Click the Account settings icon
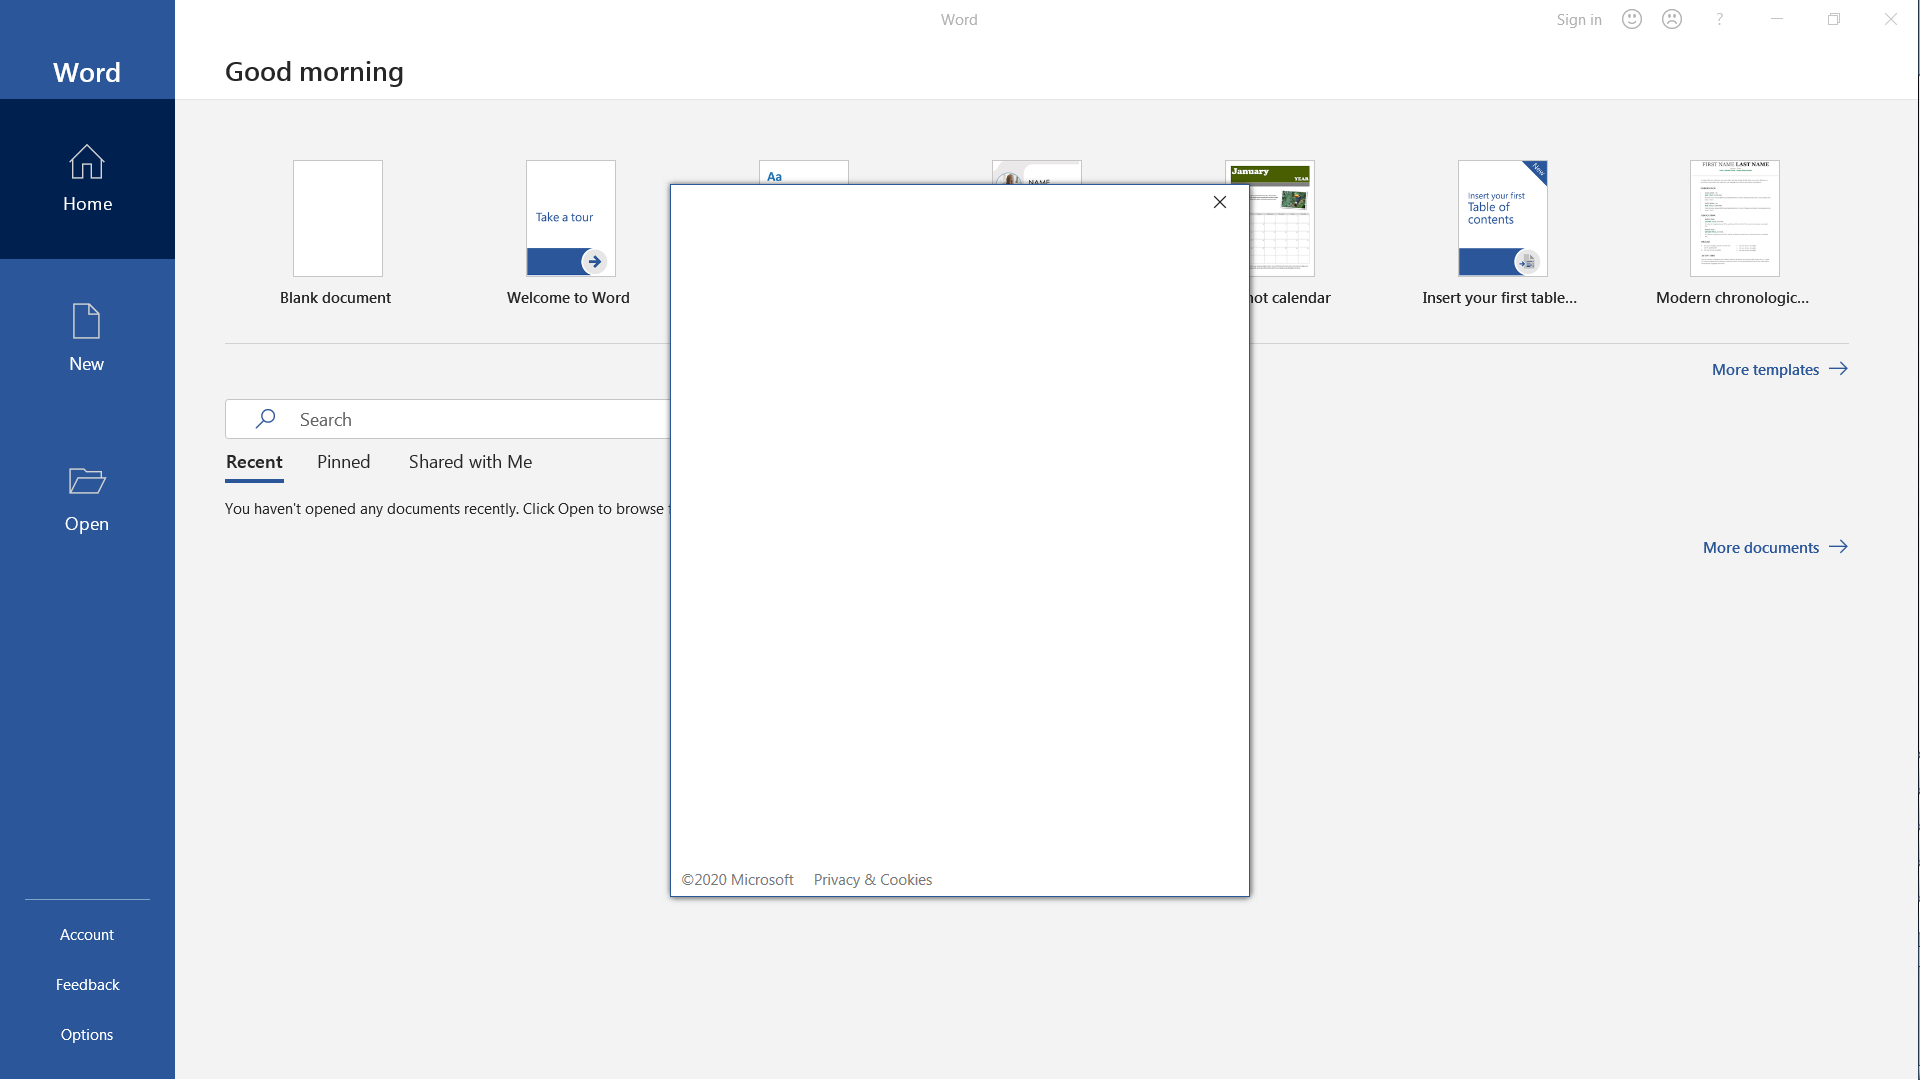Viewport: 1920px width, 1080px height. point(86,934)
